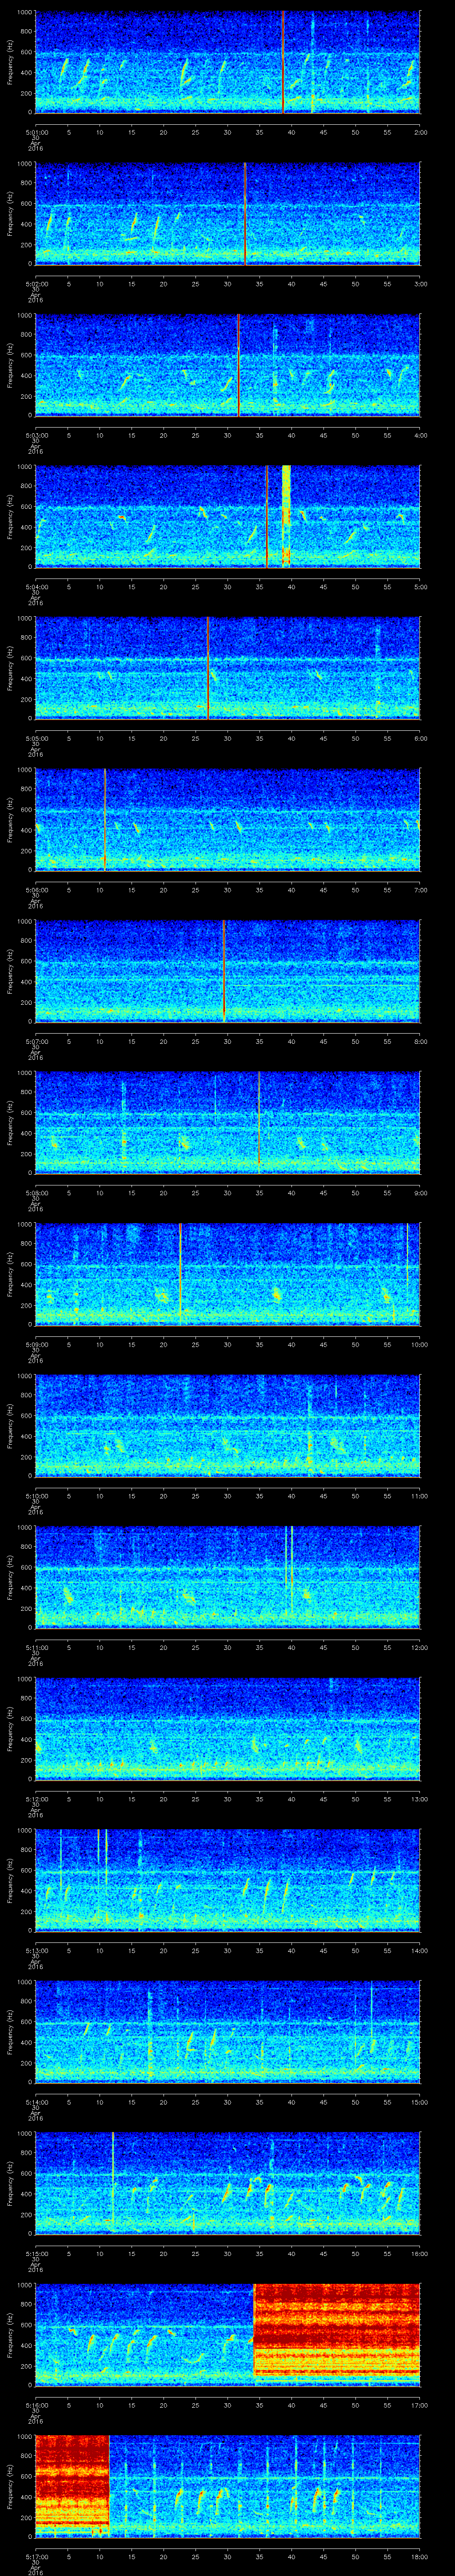Screen dimensions: 455x2576
Task: Click the 18:00 end time label
Action: click(419, 2558)
